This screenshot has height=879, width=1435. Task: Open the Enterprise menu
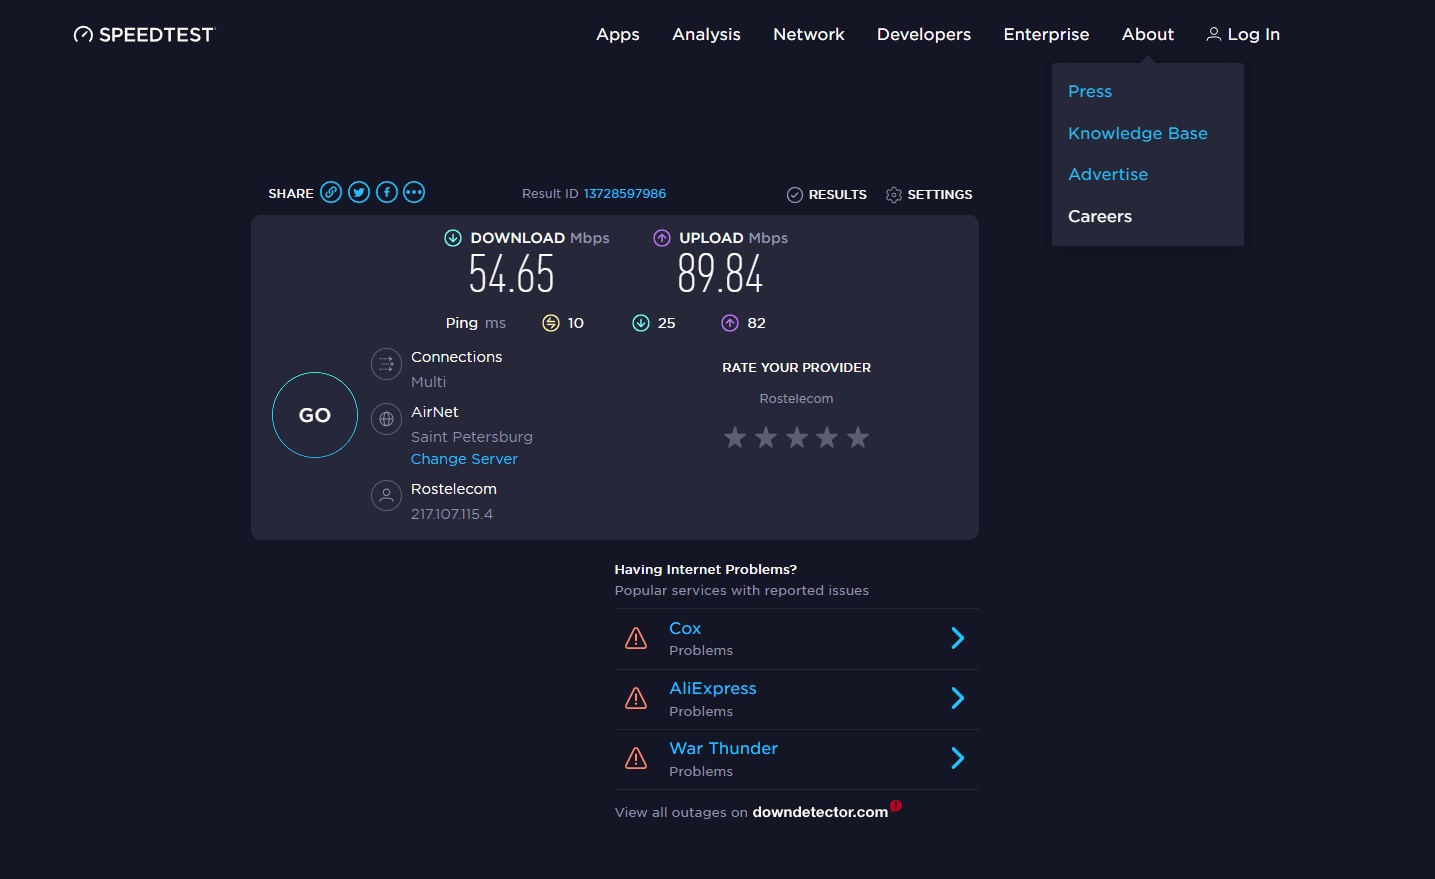(1046, 35)
